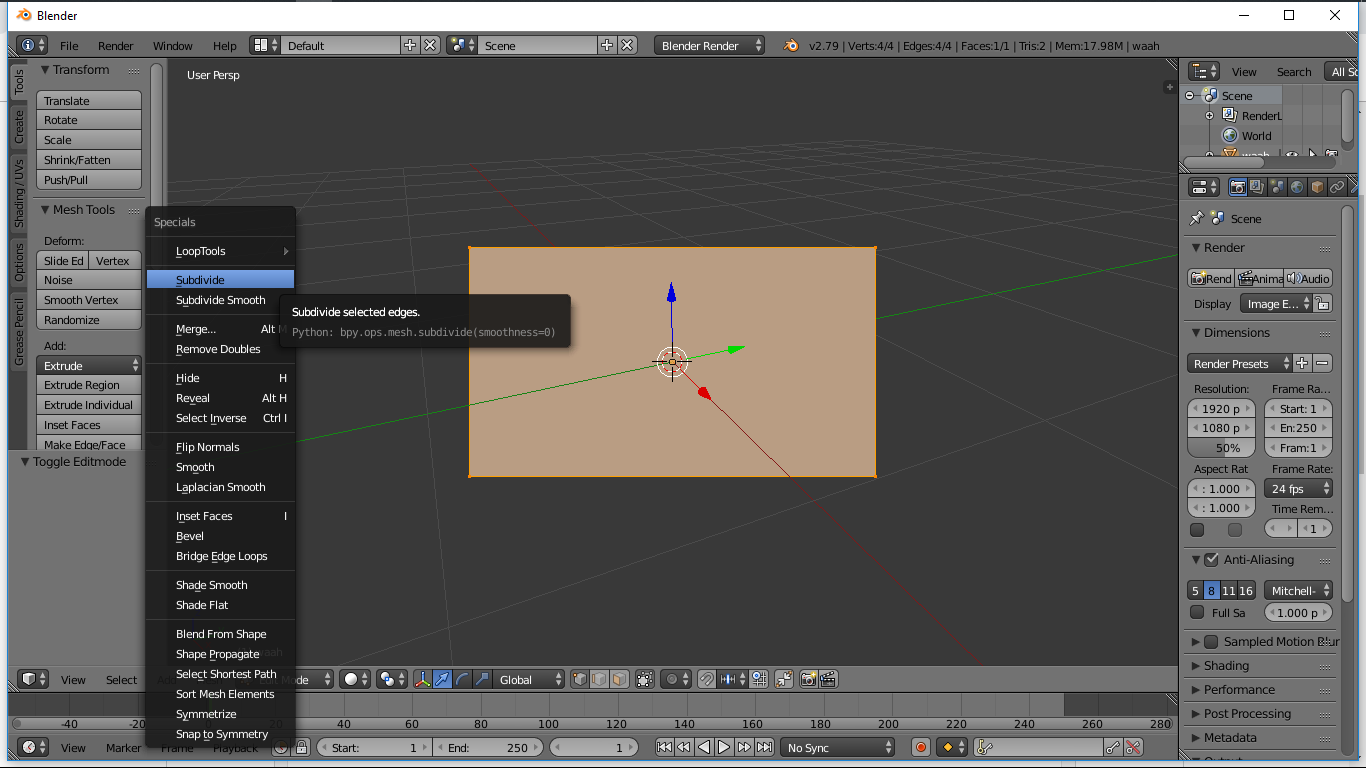
Task: Choose Bevel in Specials menu
Action: click(220, 536)
